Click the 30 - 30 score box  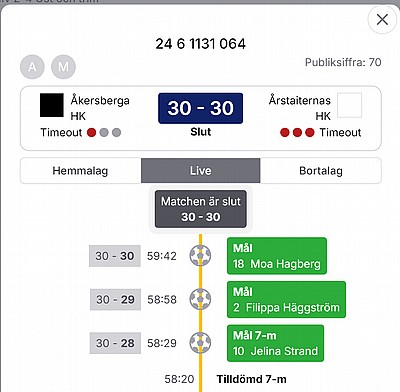click(200, 108)
